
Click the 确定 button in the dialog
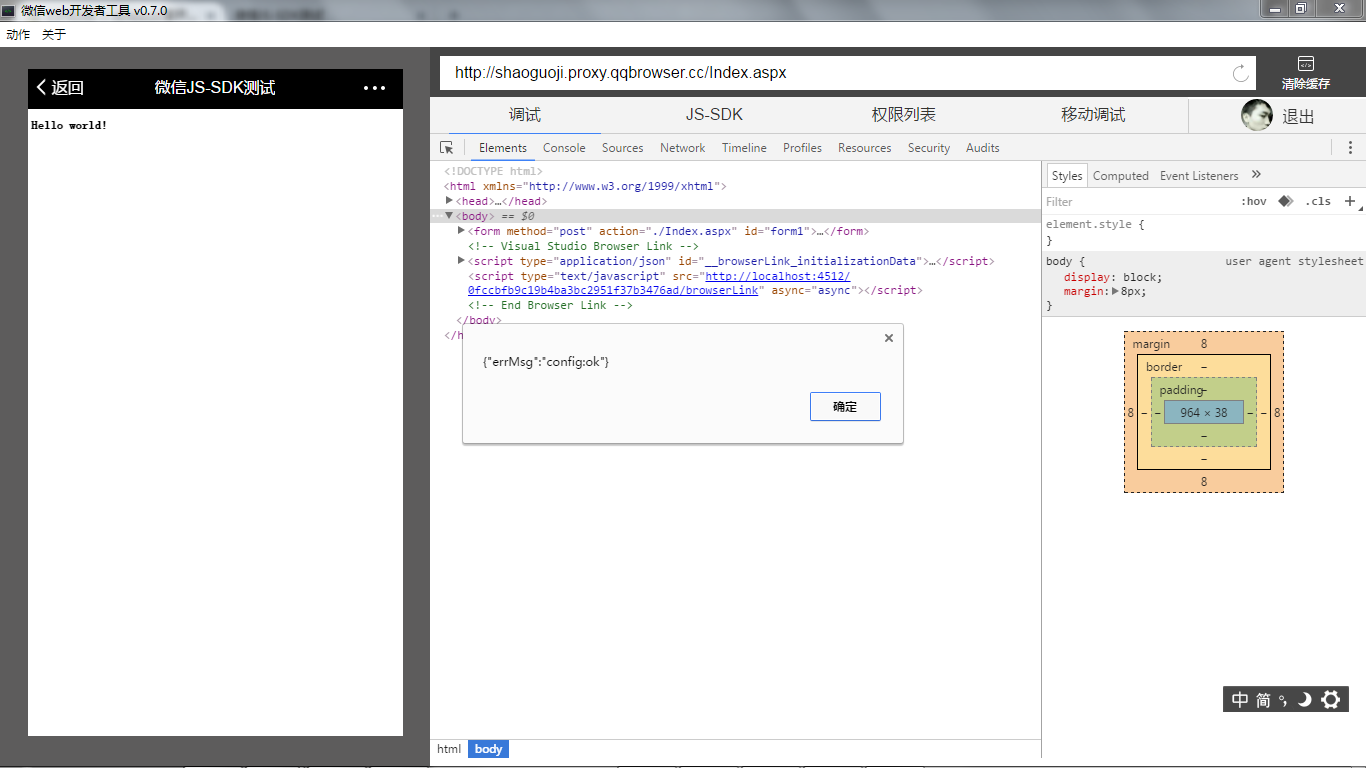(x=845, y=406)
